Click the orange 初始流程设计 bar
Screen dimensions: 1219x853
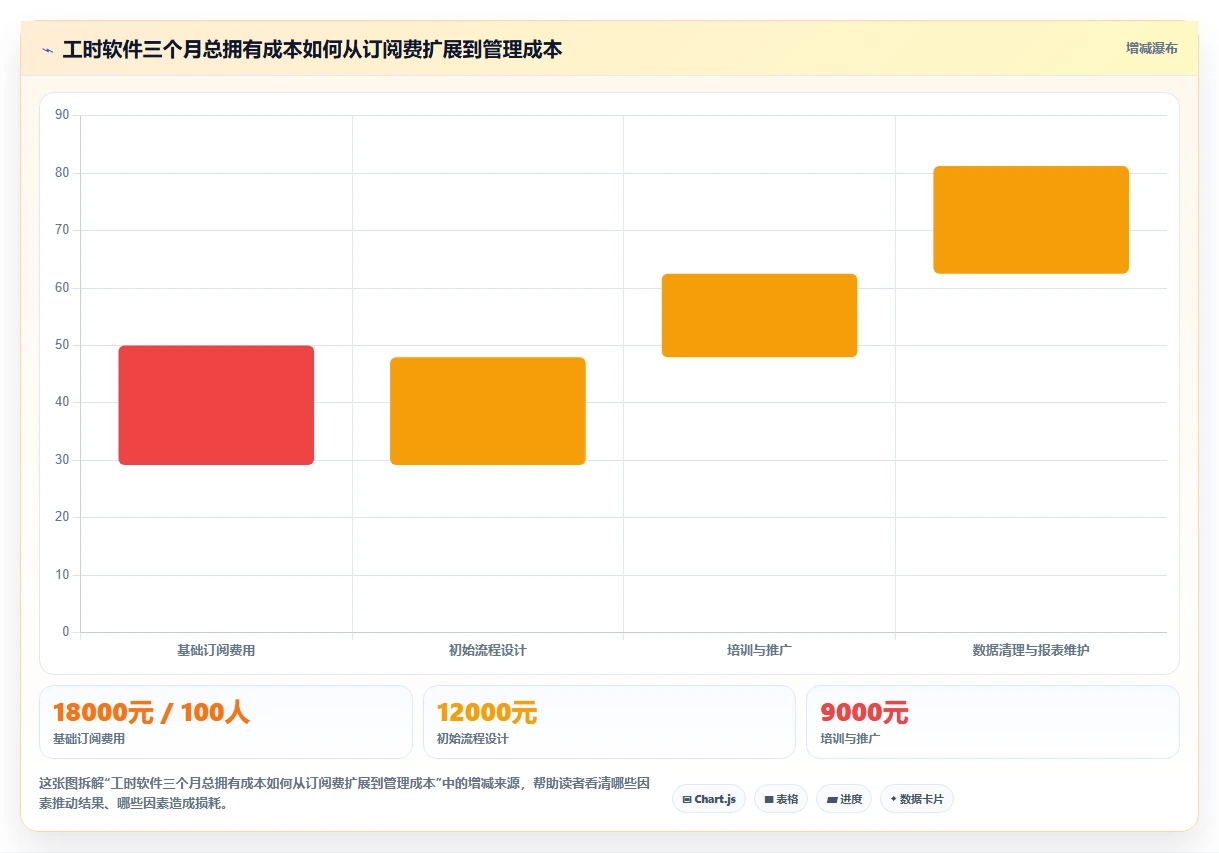488,411
